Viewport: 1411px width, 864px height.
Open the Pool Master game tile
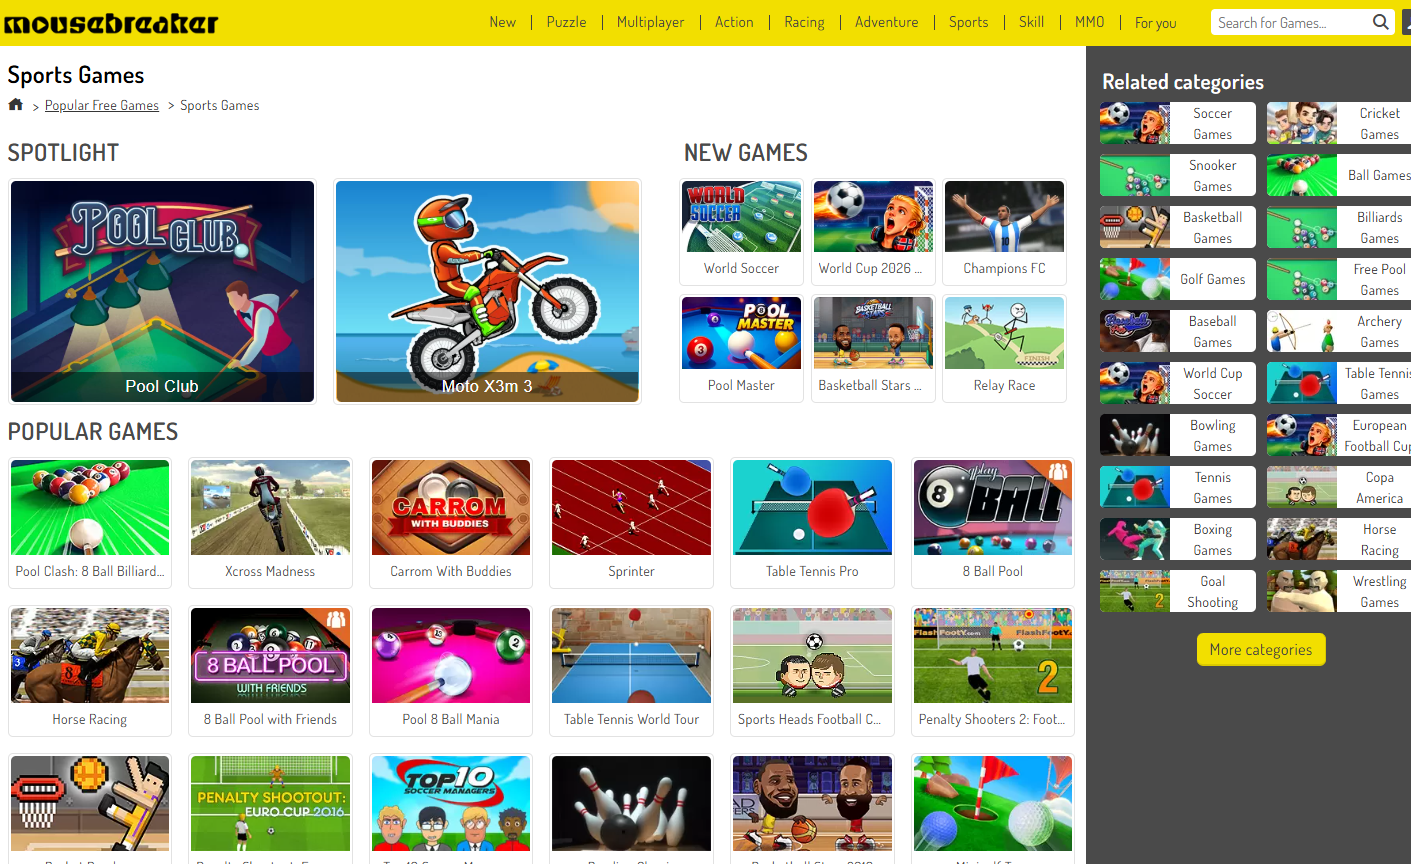point(741,349)
